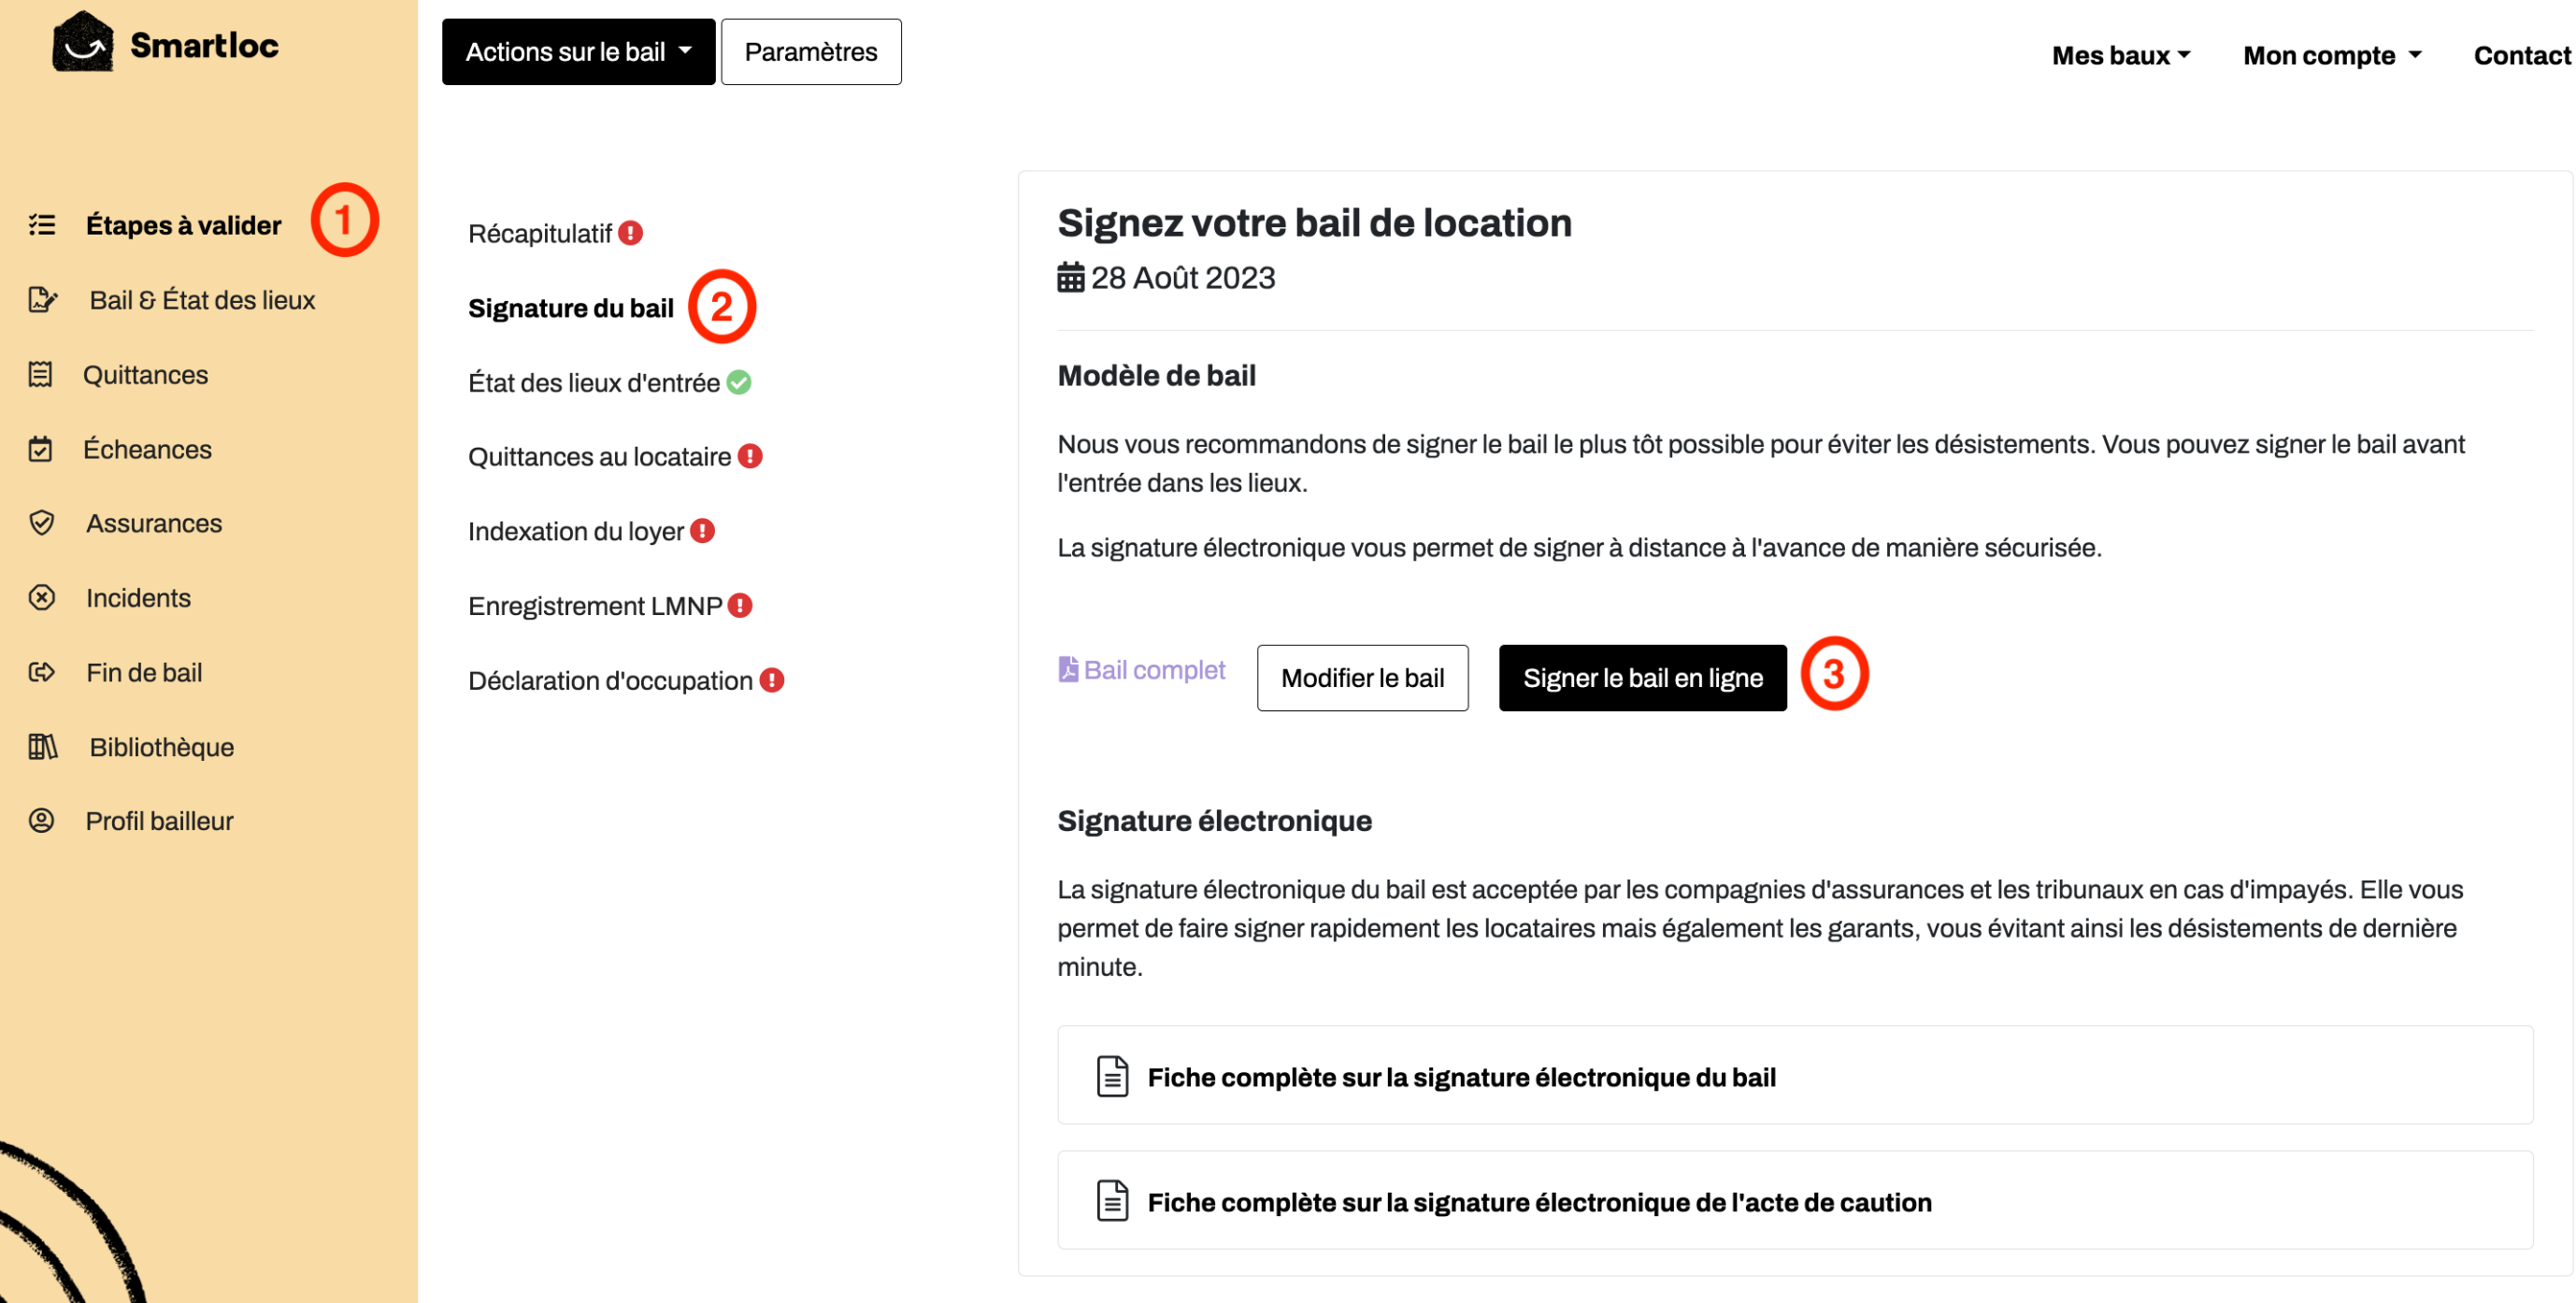Open the Mes baux dropdown menu
This screenshot has width=2576, height=1303.
[x=2121, y=55]
